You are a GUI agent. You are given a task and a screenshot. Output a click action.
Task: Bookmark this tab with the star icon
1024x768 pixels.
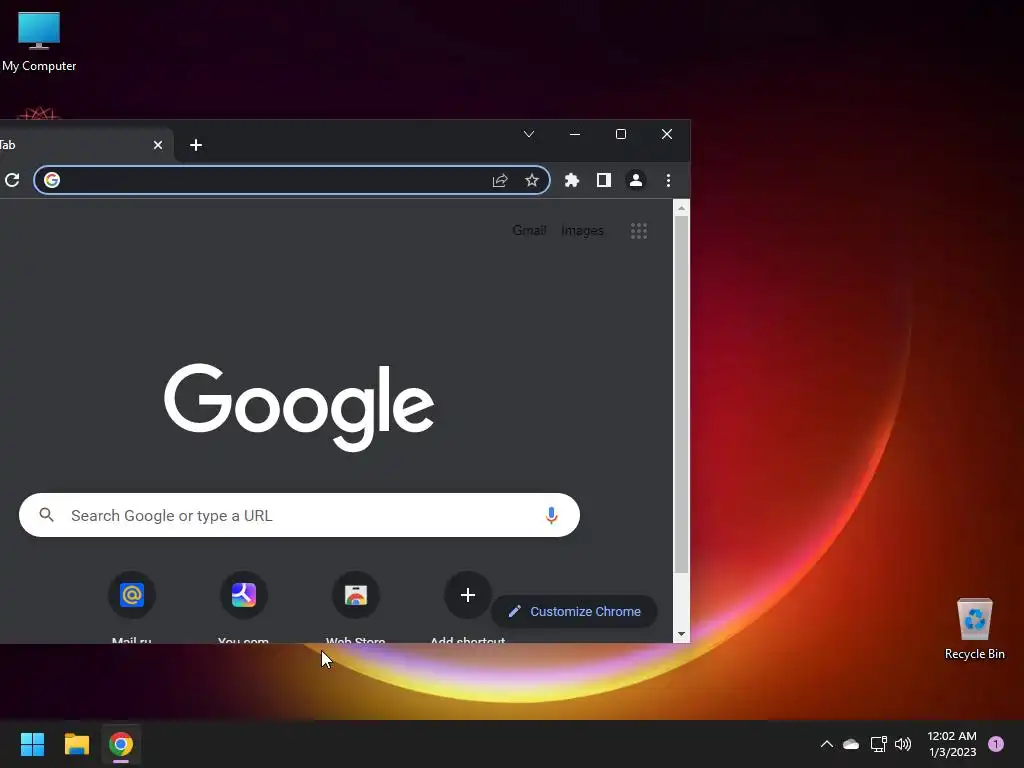coord(532,180)
